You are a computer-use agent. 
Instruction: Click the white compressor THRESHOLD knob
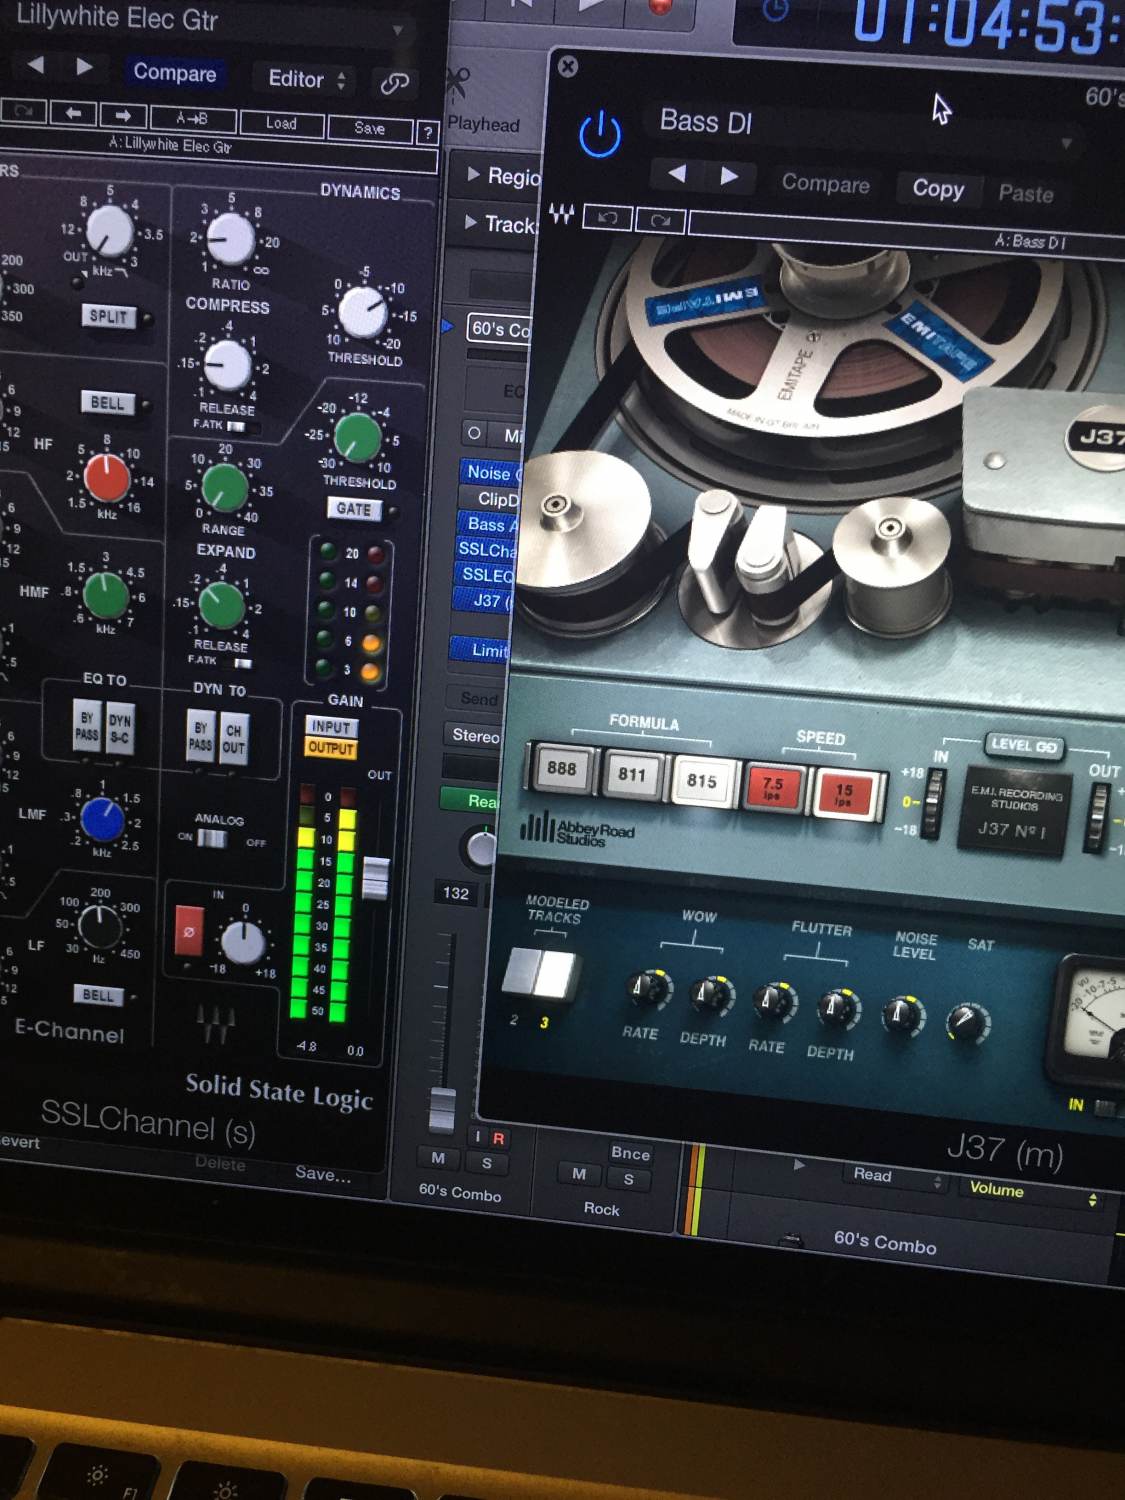click(362, 311)
